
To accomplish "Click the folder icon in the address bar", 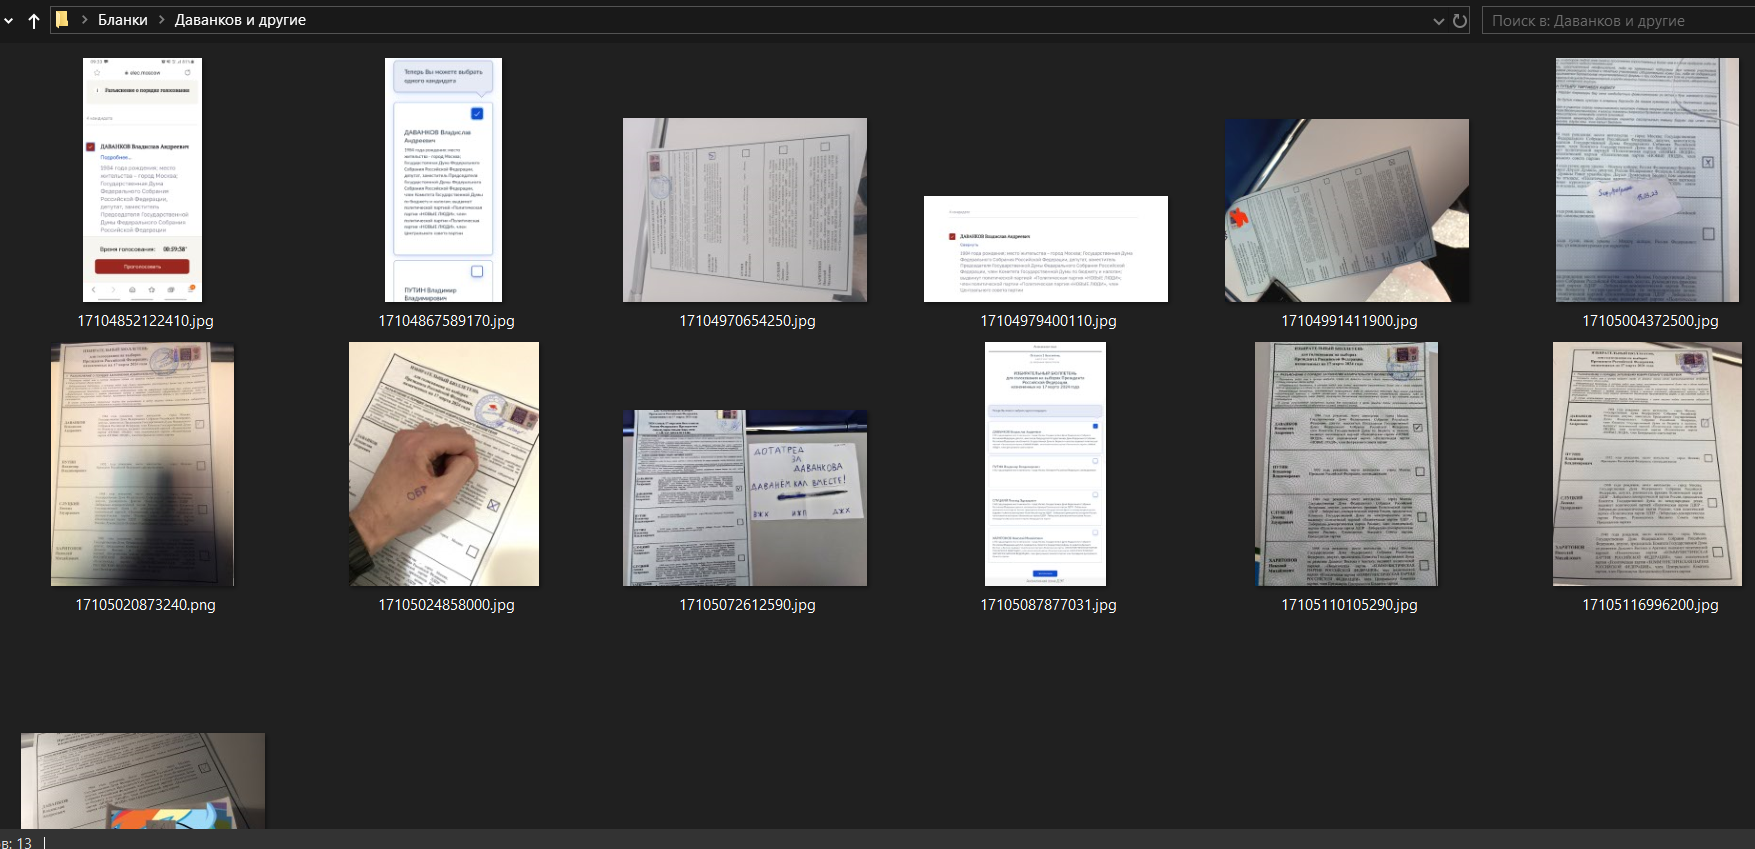I will tap(62, 20).
